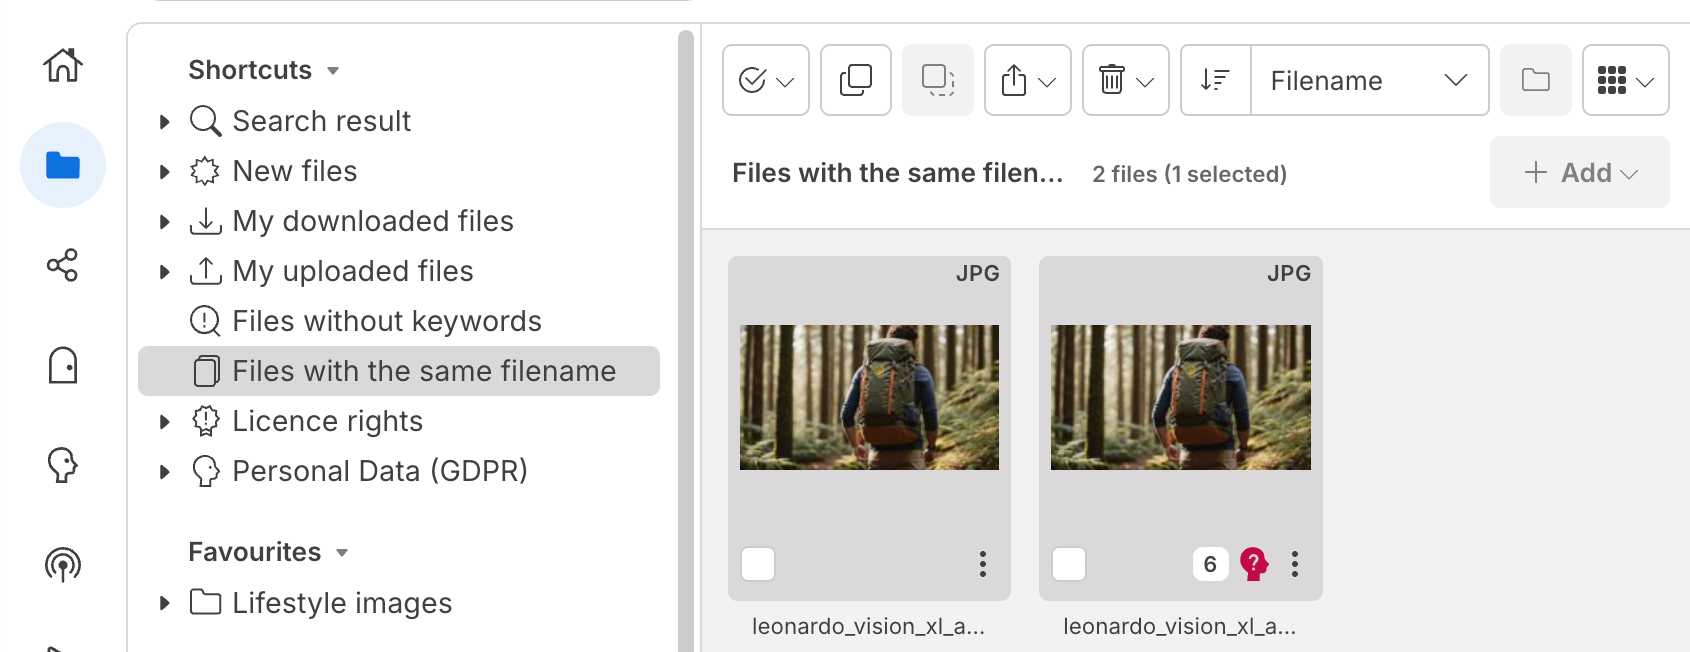The height and width of the screenshot is (652, 1690).
Task: Click the Add button
Action: pos(1579,173)
